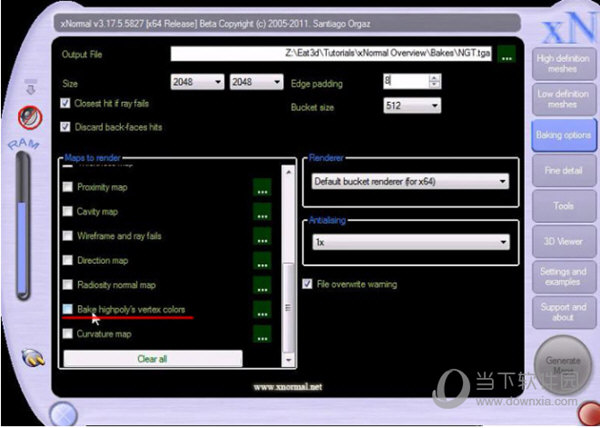
Task: Click the muted sound icon with red circle
Action: pyautogui.click(x=30, y=117)
